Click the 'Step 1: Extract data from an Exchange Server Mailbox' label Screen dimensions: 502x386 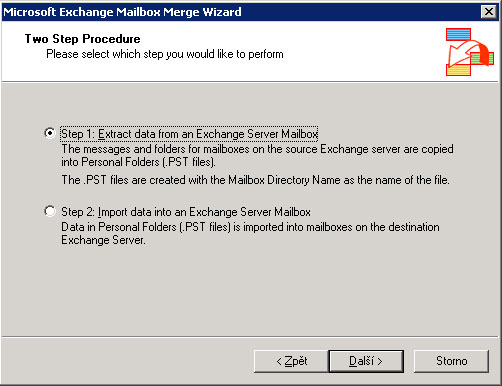[x=189, y=134]
